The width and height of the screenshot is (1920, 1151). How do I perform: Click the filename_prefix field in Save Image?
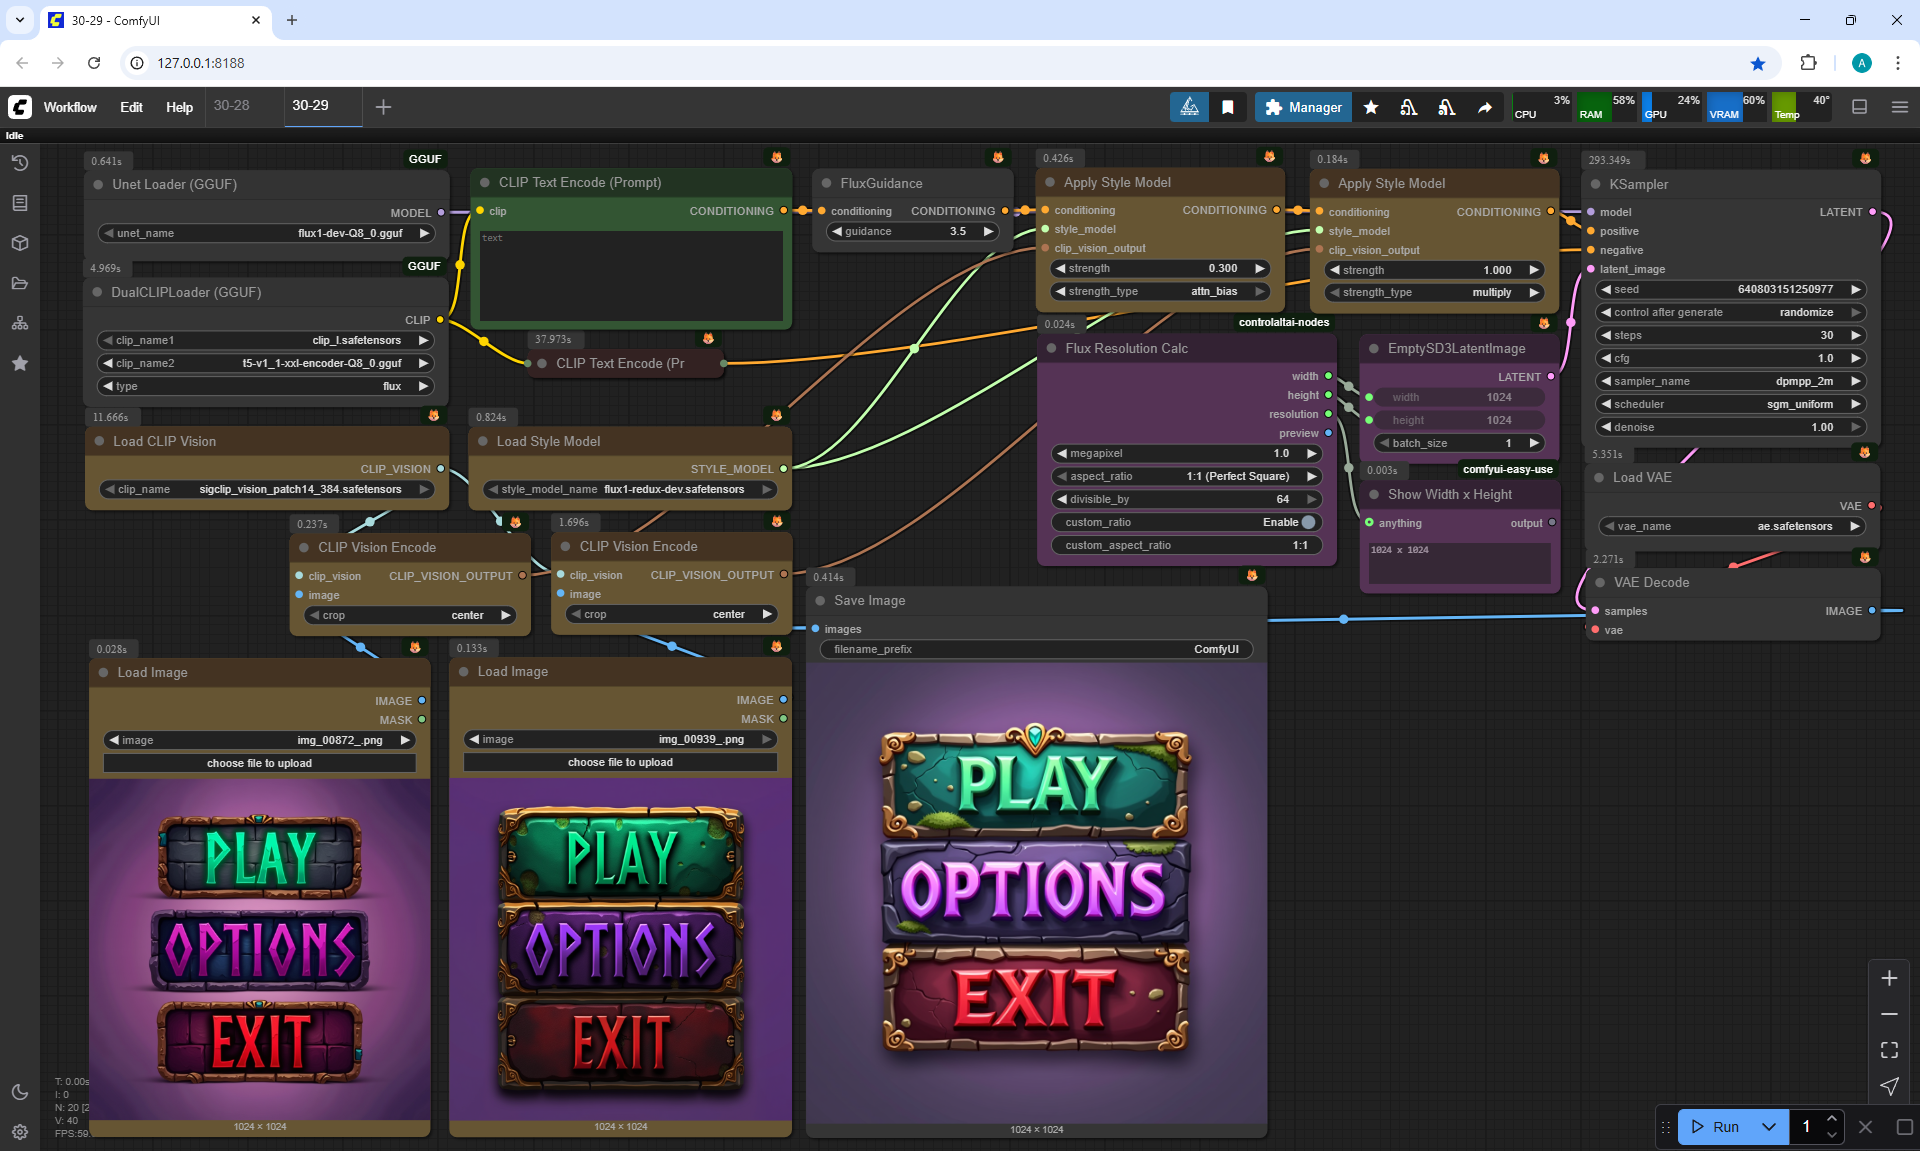click(1036, 649)
